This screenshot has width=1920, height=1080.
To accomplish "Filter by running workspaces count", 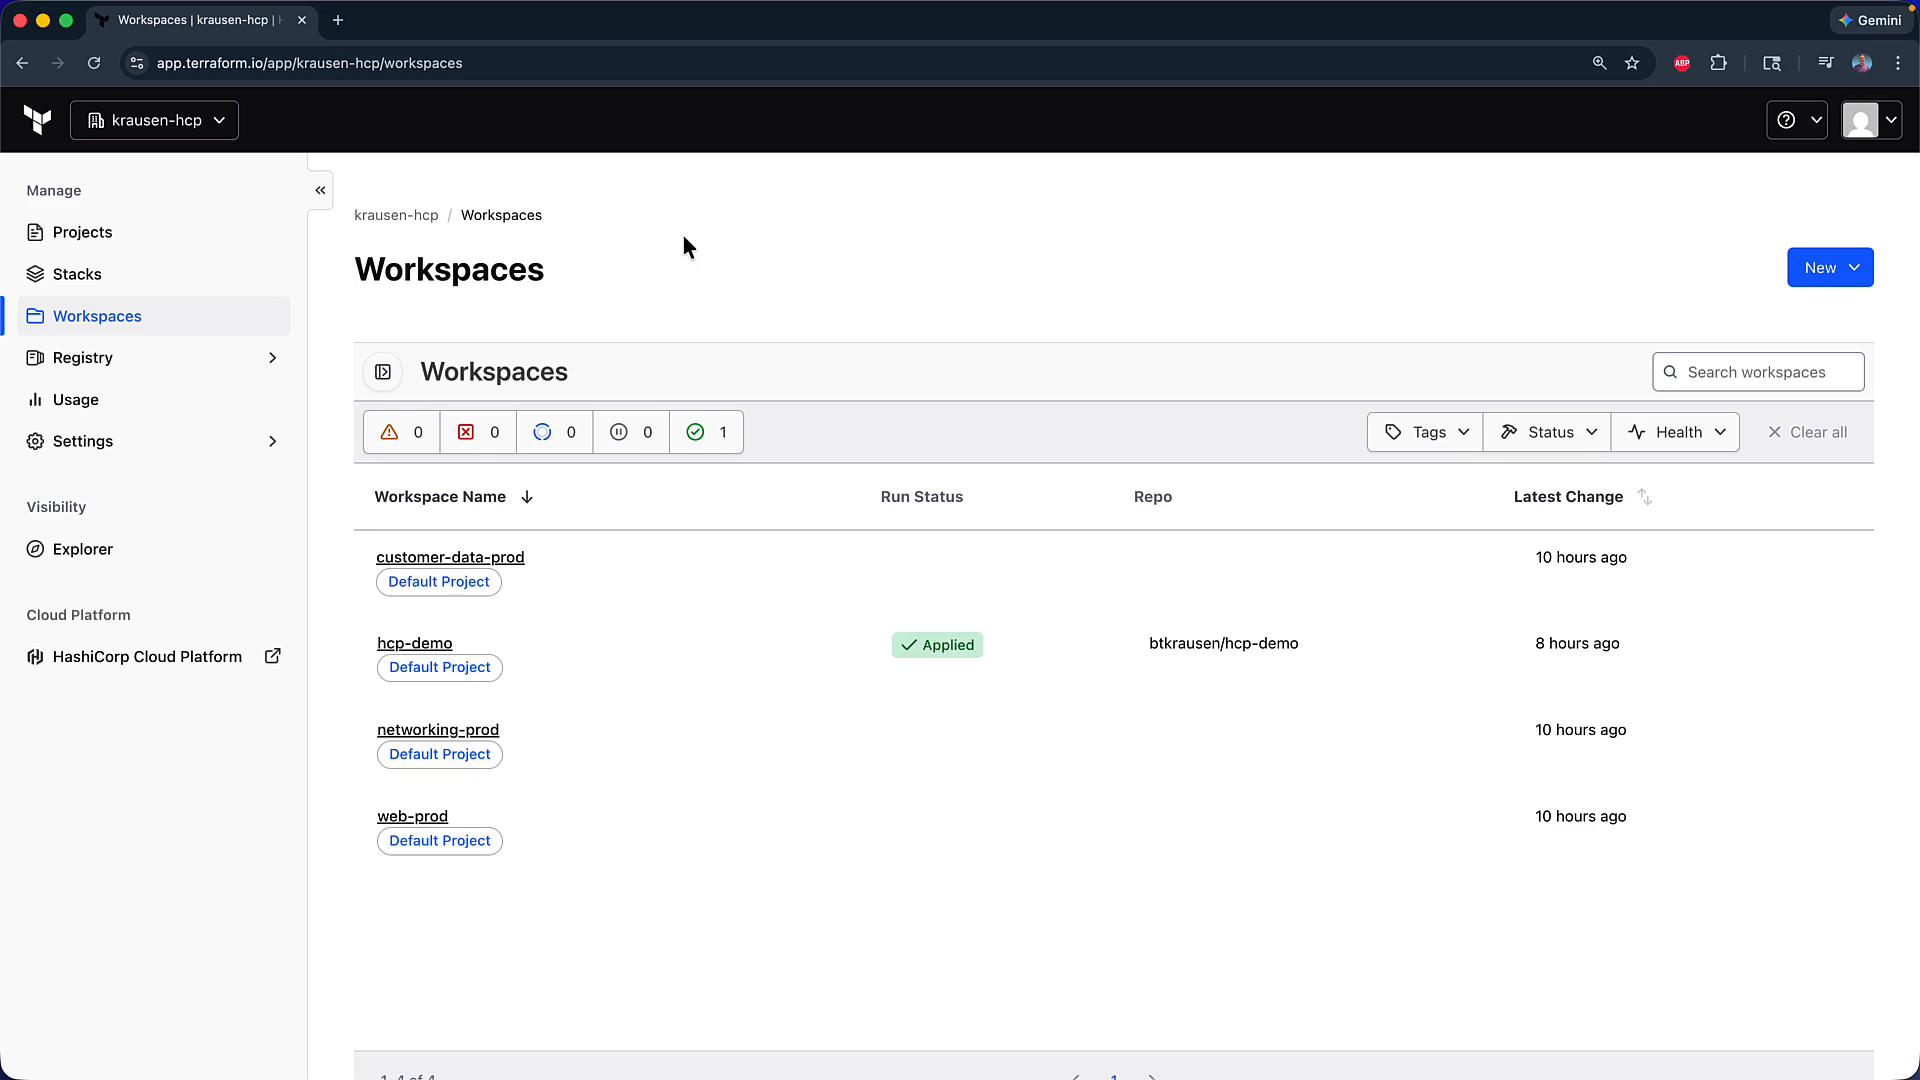I will (x=555, y=432).
